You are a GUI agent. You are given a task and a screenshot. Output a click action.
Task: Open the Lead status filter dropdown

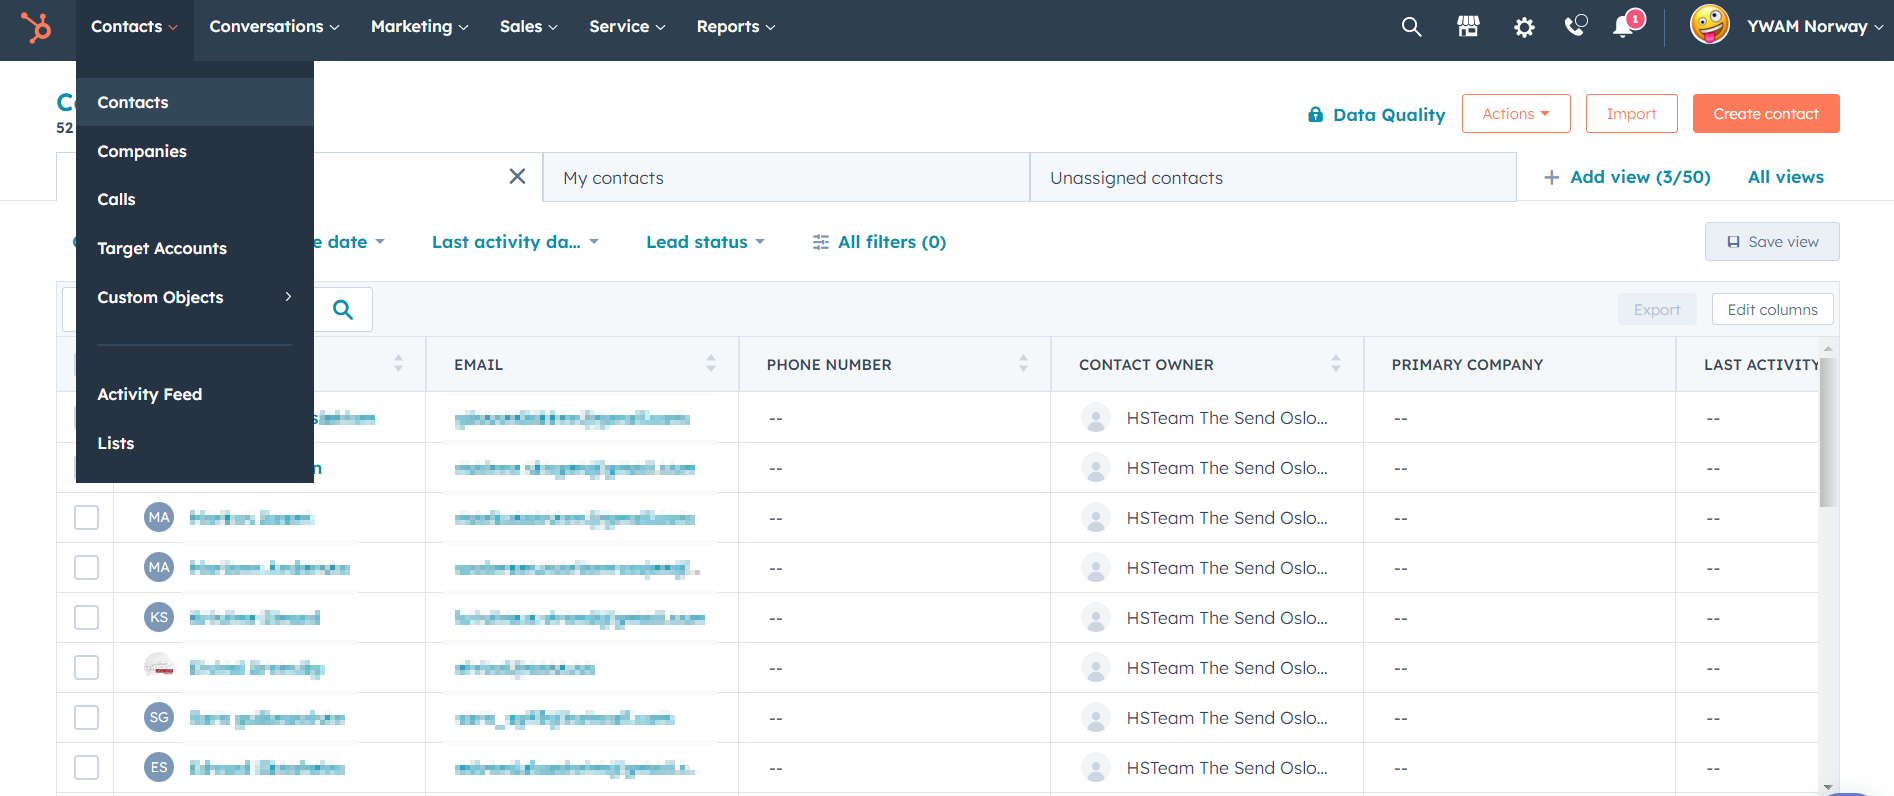tap(705, 242)
